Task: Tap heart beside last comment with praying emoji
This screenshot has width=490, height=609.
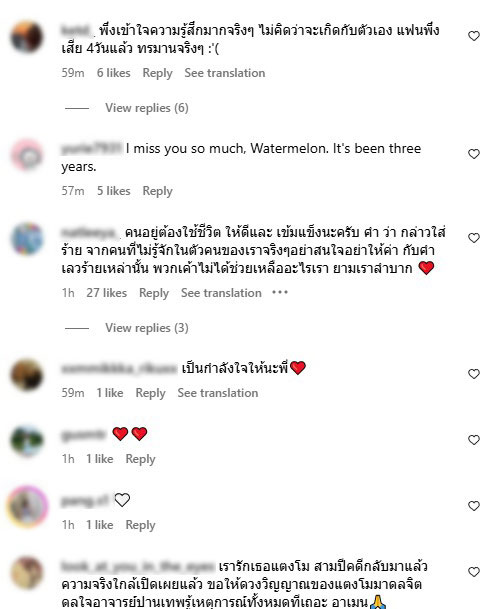Action: [x=474, y=572]
